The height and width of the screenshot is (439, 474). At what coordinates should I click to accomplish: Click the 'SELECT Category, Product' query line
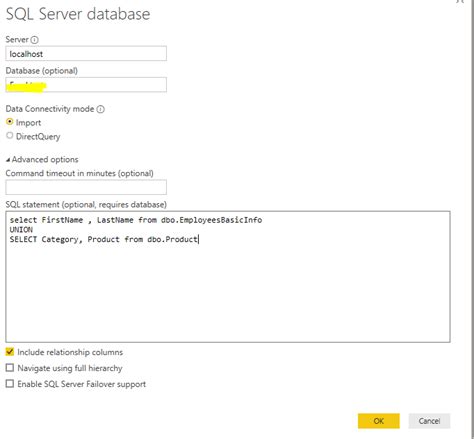point(104,239)
